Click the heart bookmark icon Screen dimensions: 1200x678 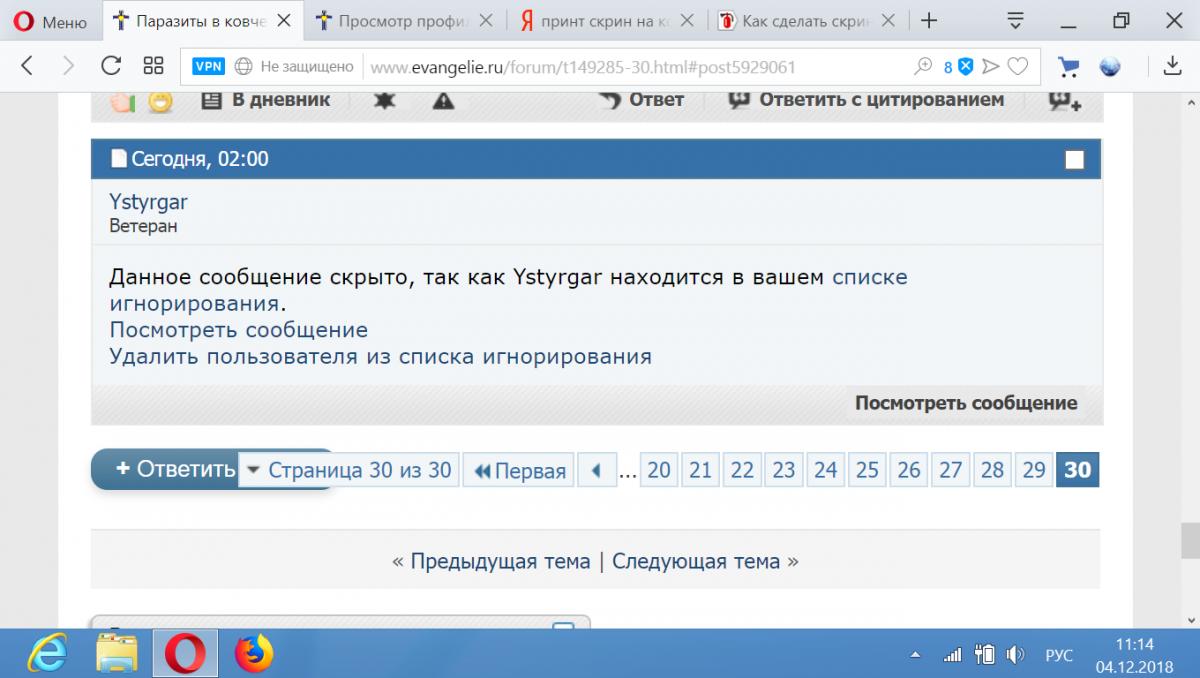[x=1017, y=66]
